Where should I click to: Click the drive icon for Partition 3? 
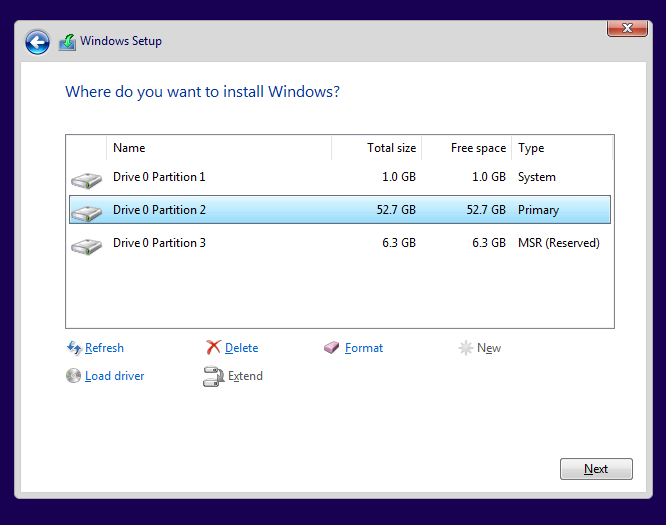87,246
